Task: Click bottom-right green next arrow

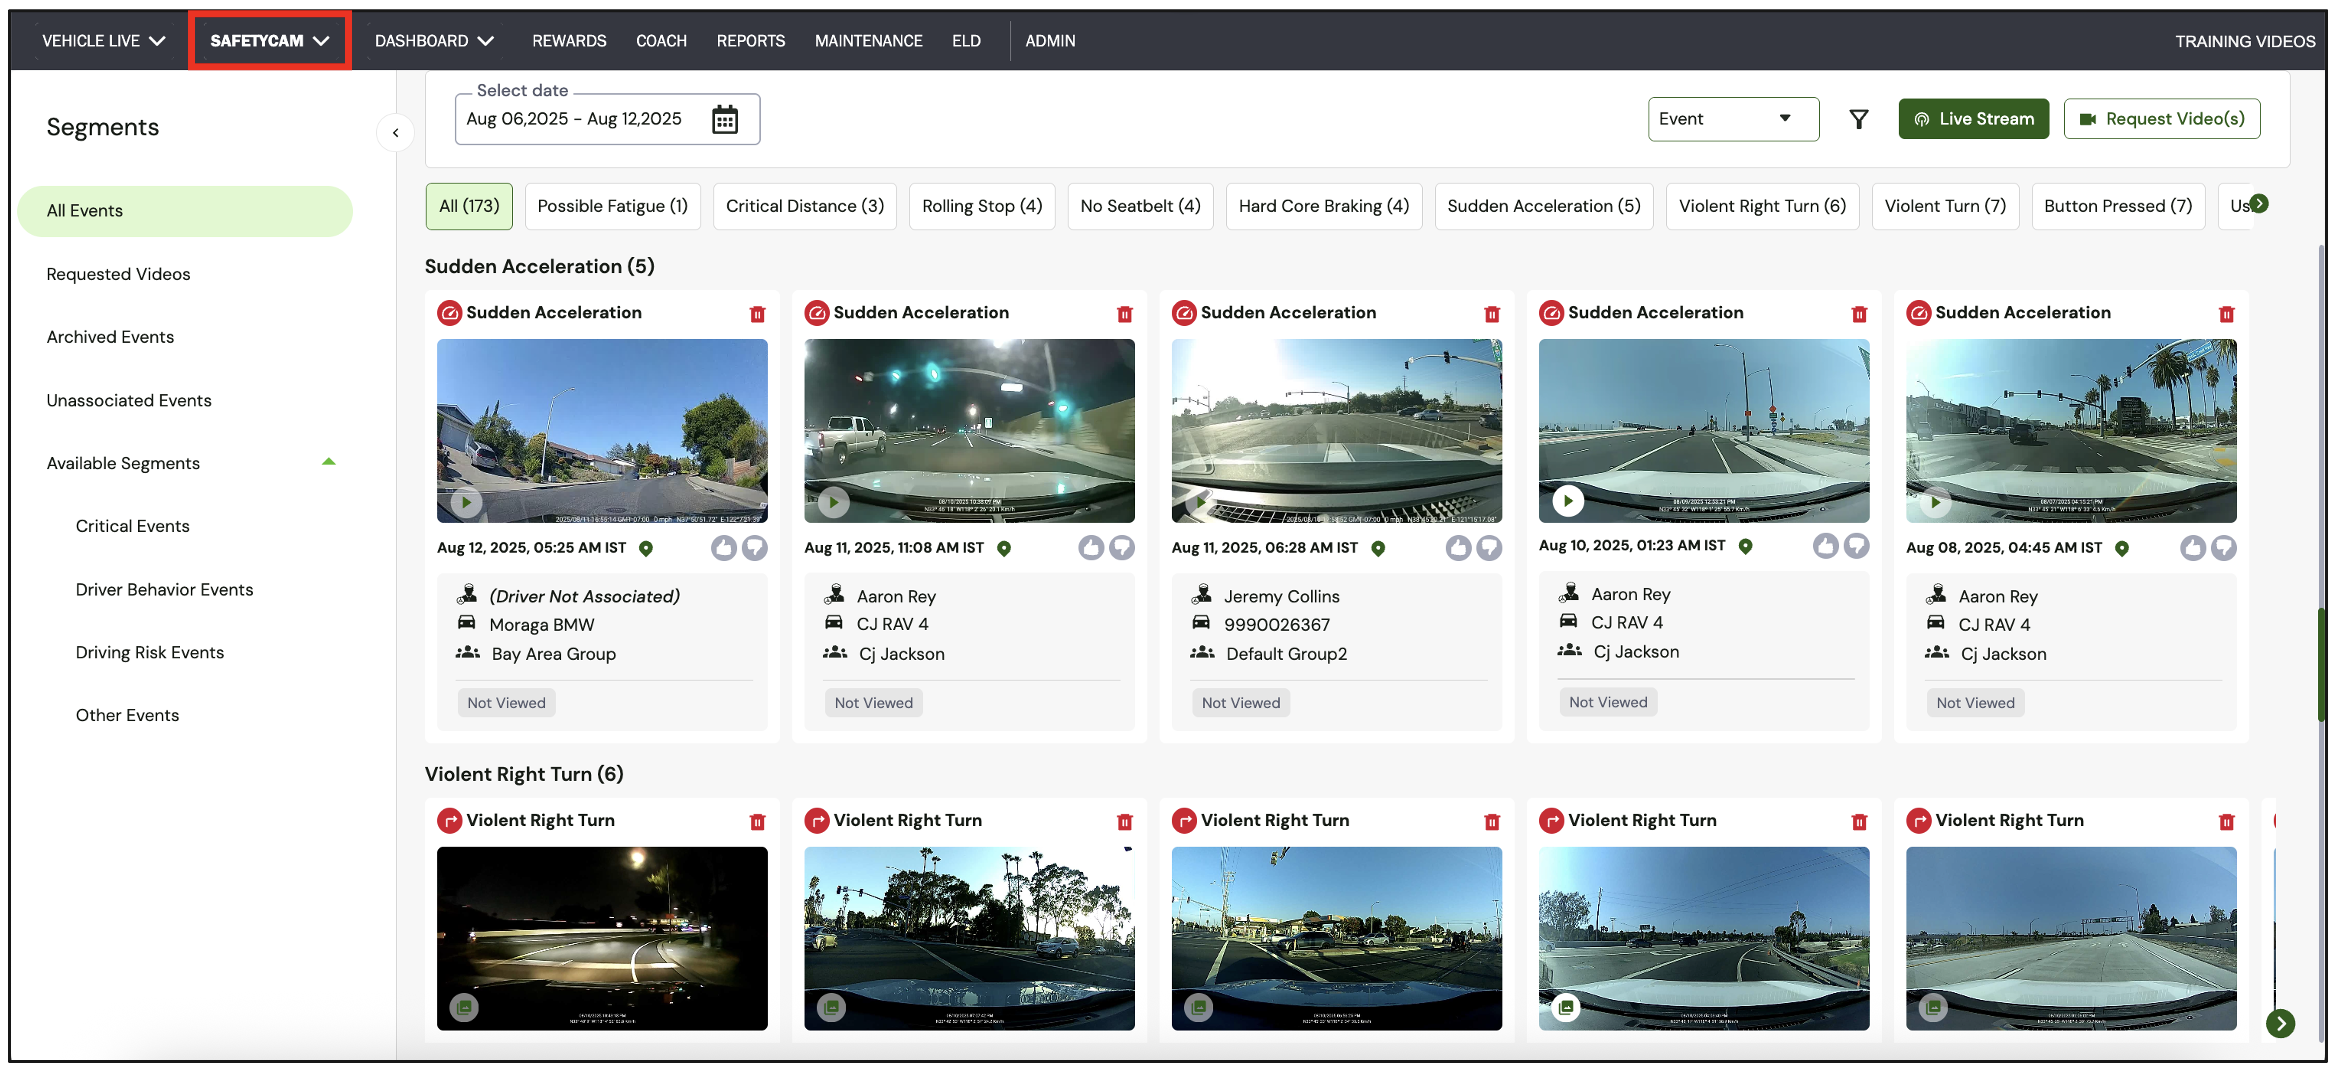Action: pyautogui.click(x=2280, y=1023)
